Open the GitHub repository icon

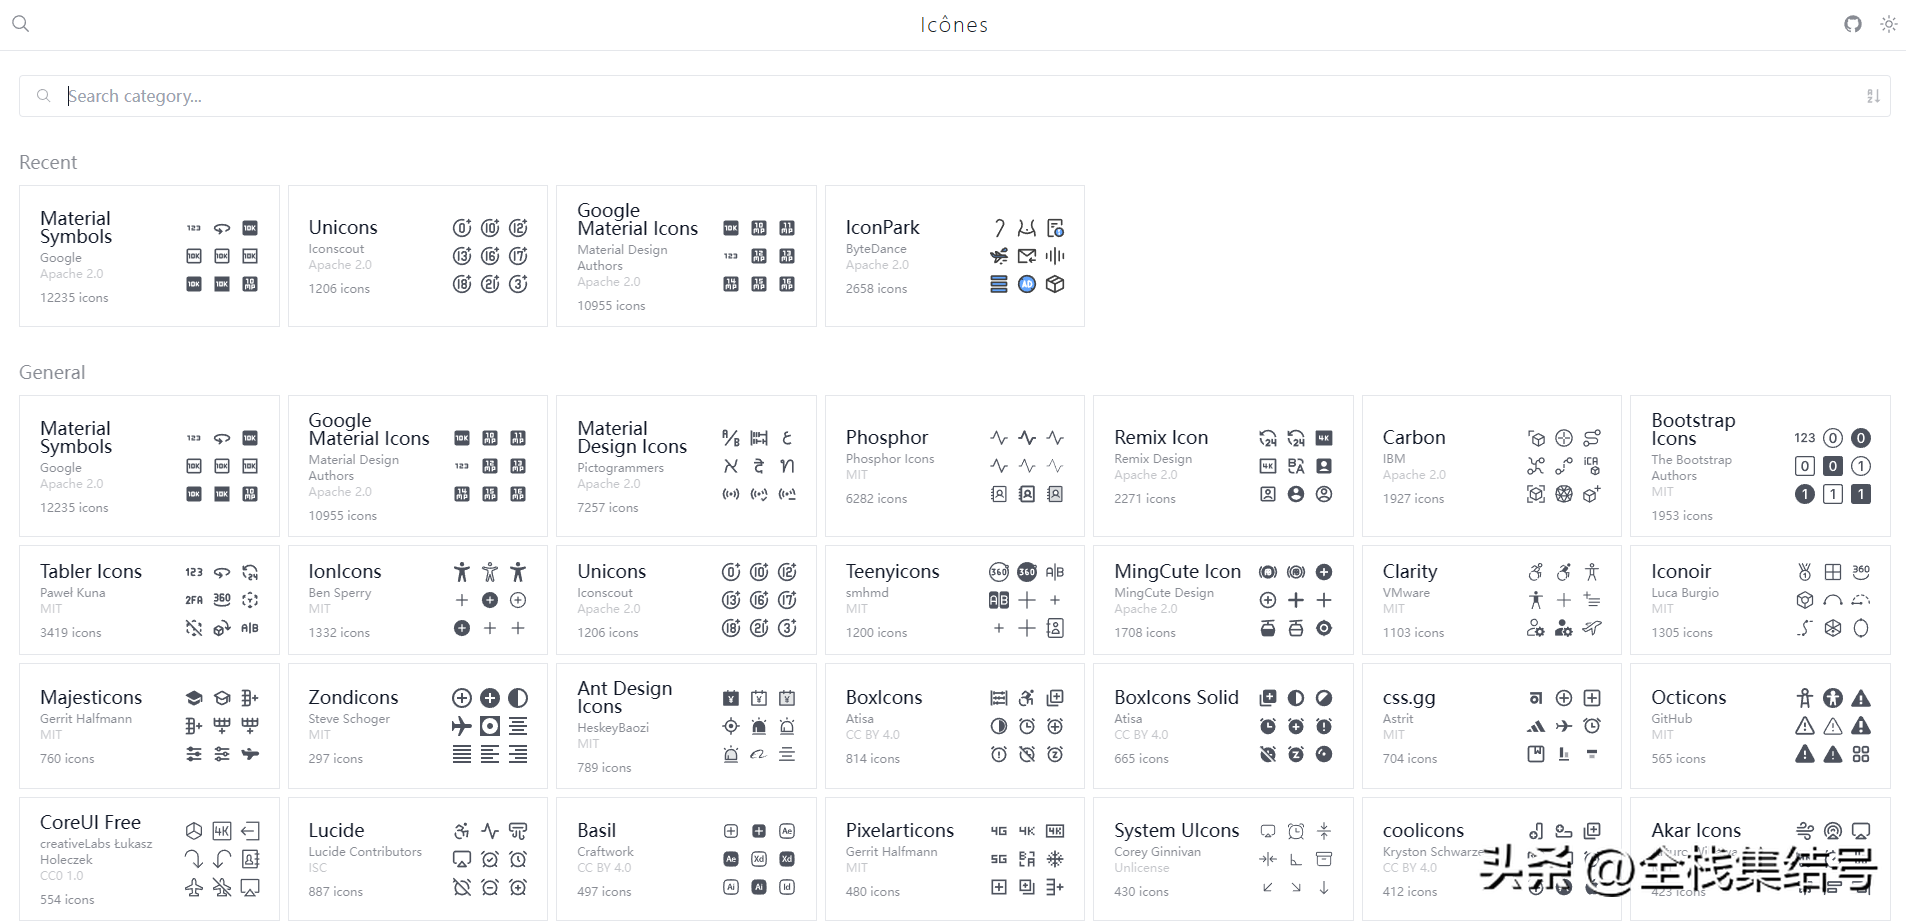pyautogui.click(x=1853, y=24)
